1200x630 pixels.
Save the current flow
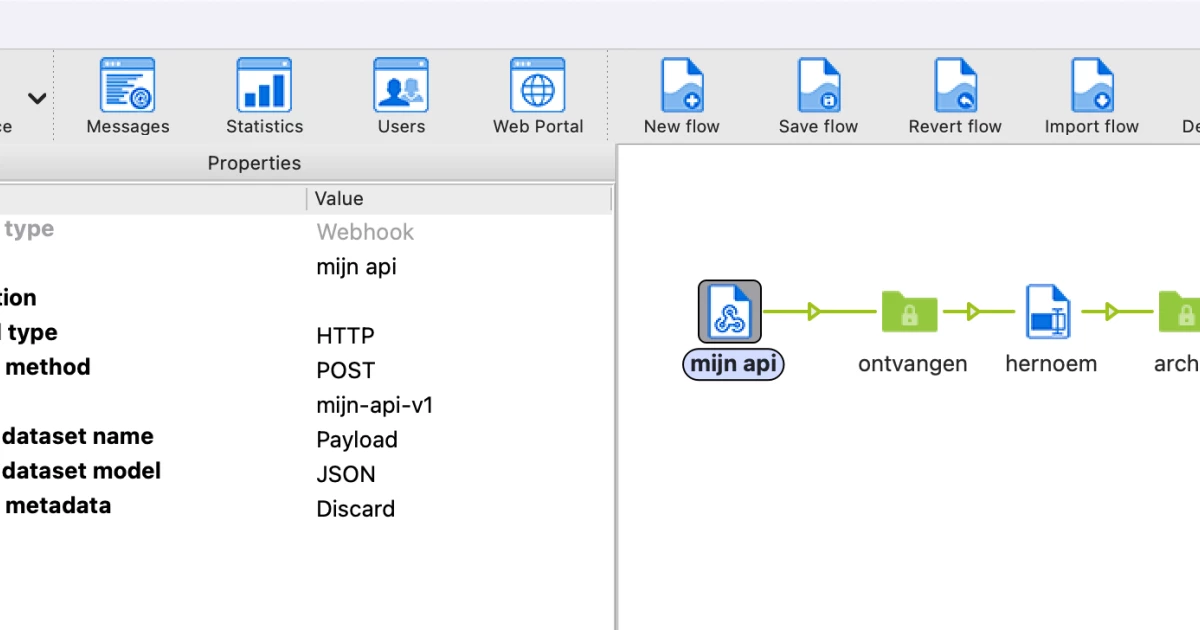(818, 95)
